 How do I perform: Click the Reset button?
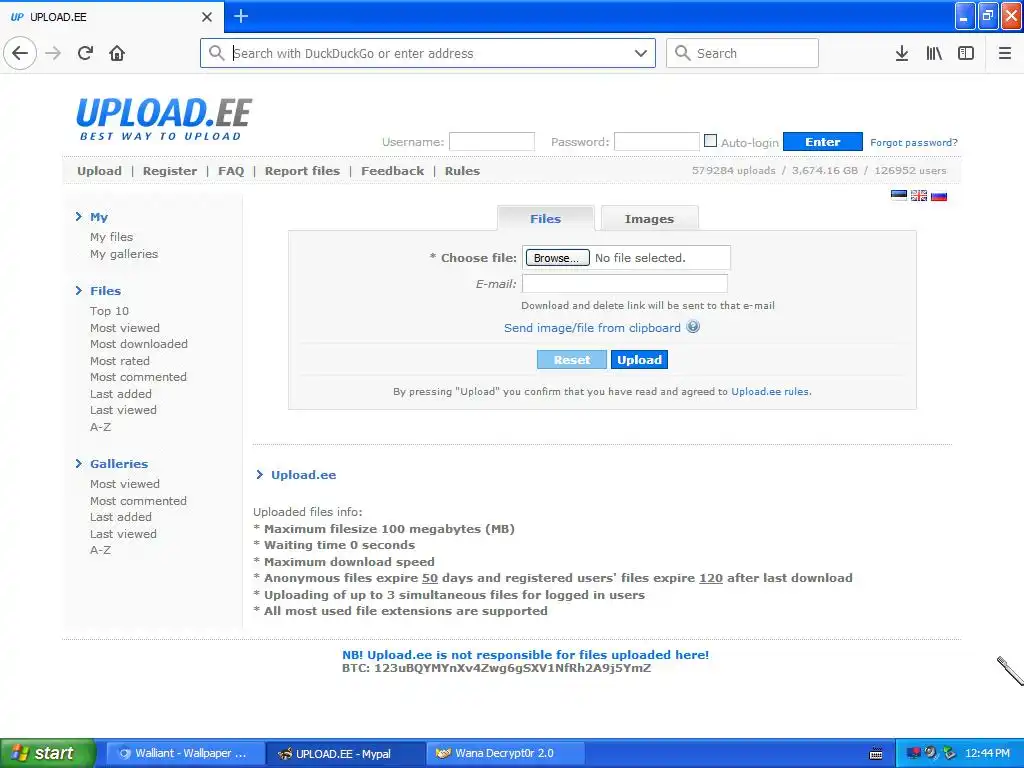571,360
